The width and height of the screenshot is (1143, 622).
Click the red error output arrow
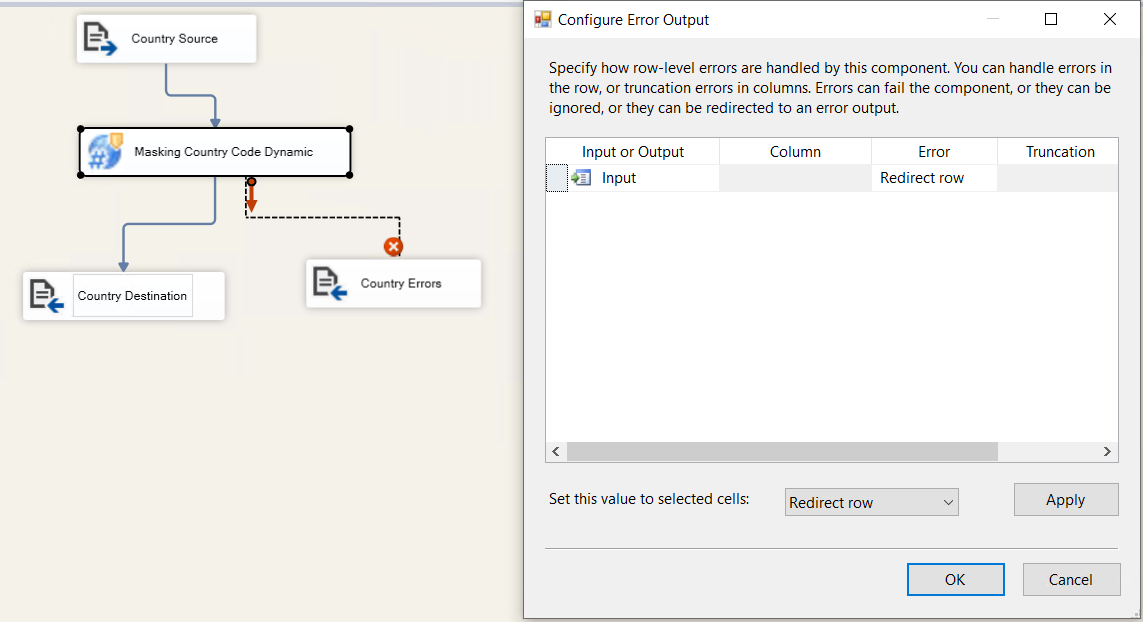[x=252, y=199]
